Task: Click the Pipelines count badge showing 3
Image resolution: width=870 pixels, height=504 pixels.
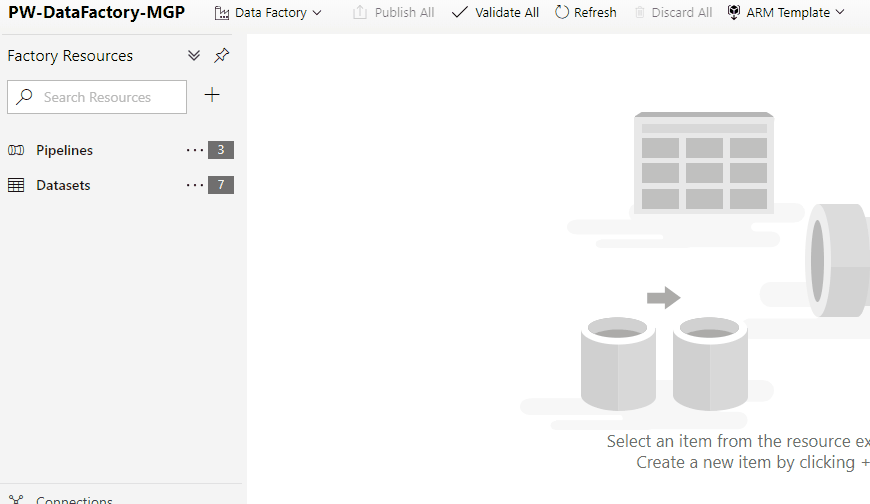Action: pos(221,151)
